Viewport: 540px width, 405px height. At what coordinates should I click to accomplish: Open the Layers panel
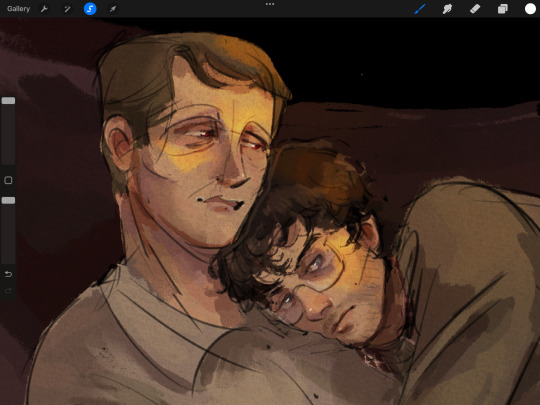(502, 9)
